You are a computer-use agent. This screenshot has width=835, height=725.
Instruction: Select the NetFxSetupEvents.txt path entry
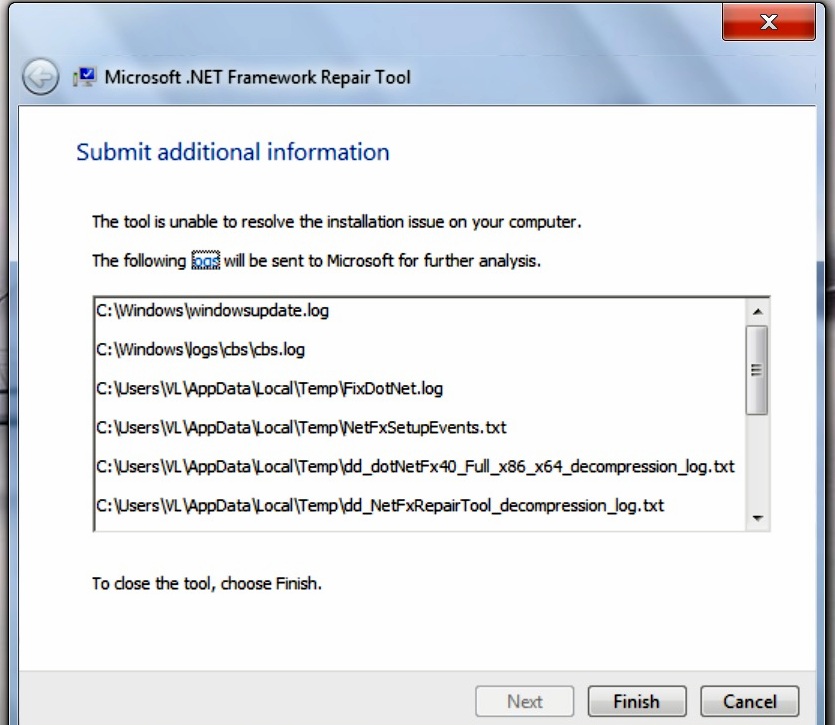click(x=301, y=427)
